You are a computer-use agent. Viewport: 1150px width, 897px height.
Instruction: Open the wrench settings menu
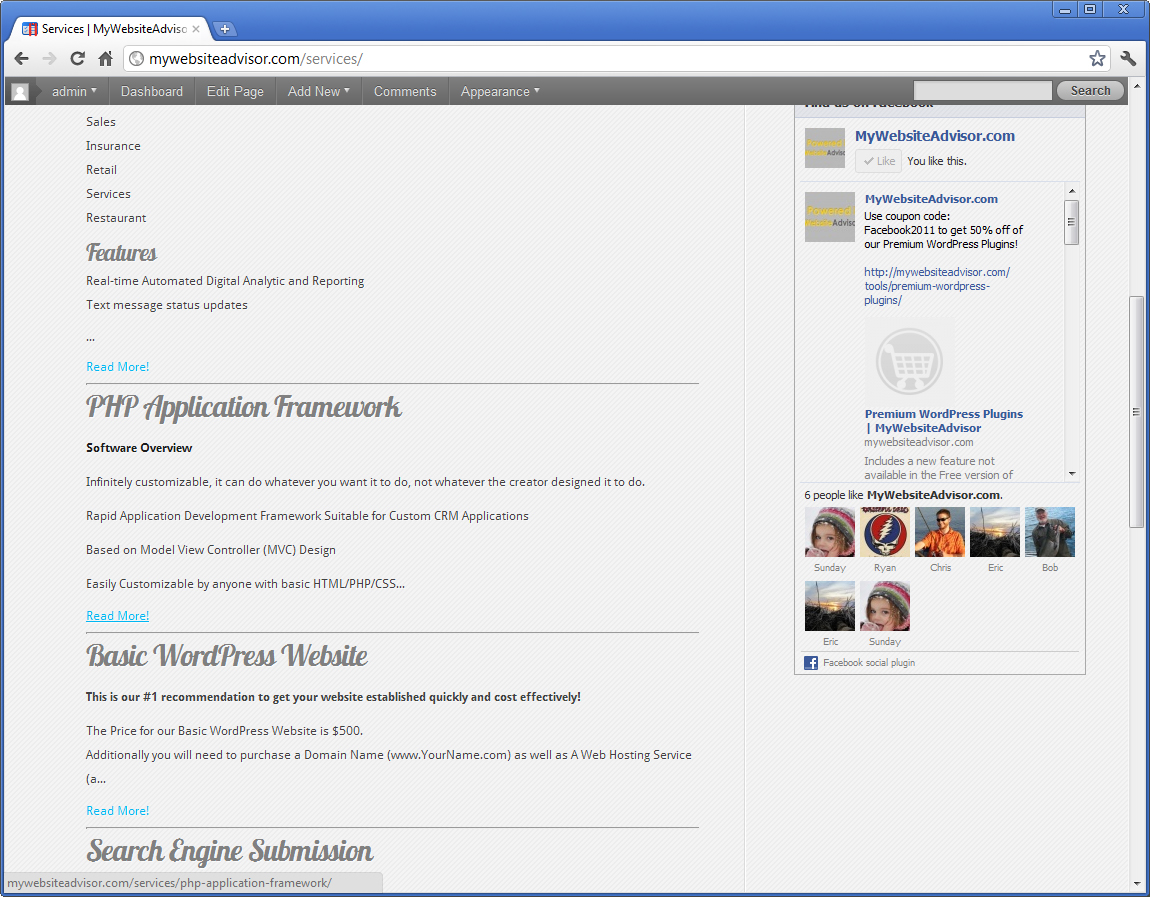1128,59
